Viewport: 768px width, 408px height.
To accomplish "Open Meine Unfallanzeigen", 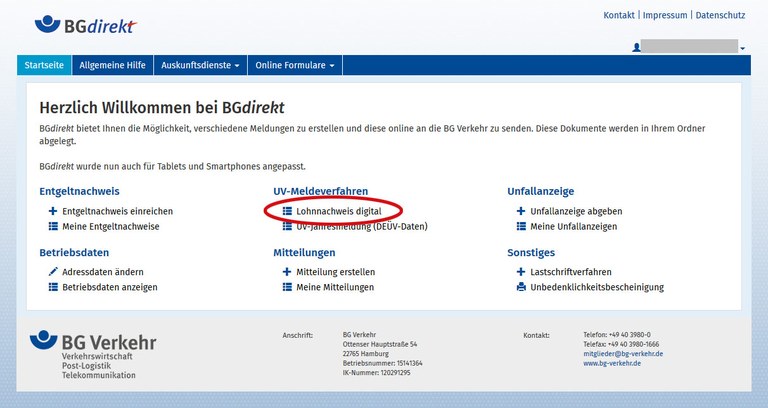I will (x=574, y=226).
